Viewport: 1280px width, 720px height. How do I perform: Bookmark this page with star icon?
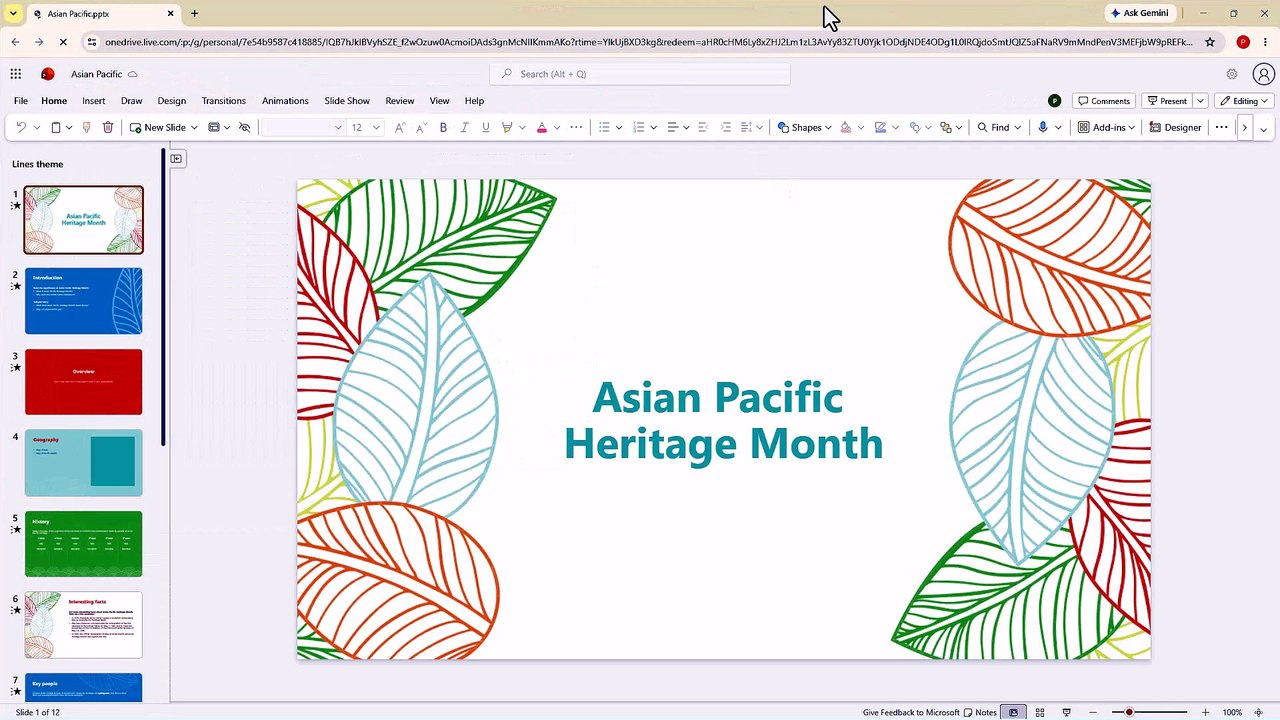[1210, 42]
